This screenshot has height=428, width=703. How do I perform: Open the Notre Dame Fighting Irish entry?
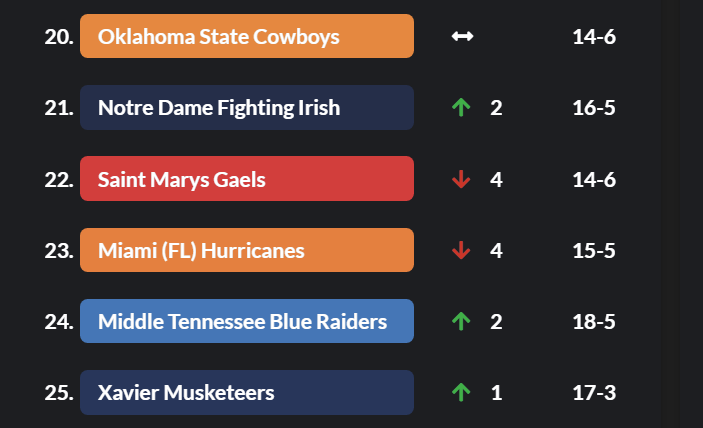point(246,108)
